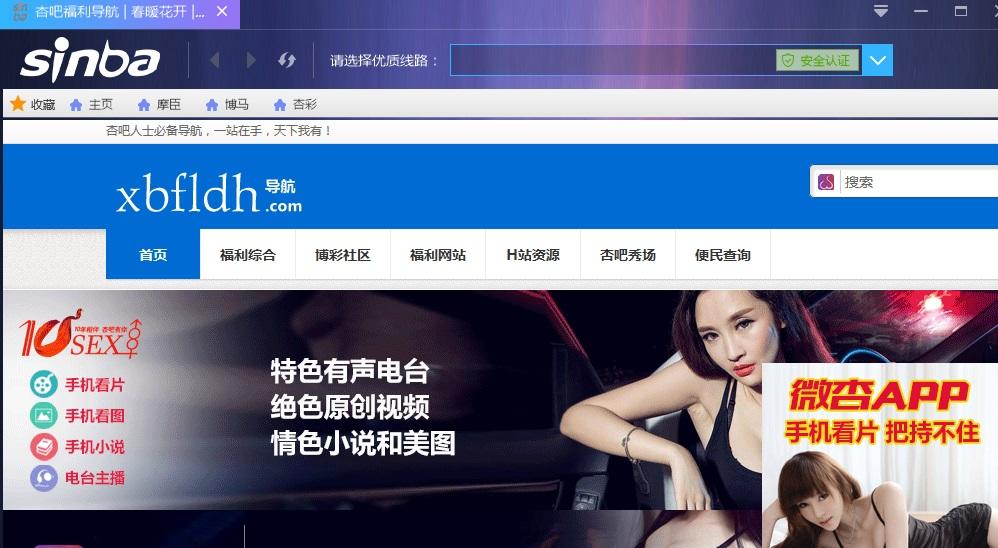This screenshot has width=998, height=548.
Task: Open the 博马 bookmark
Action: (x=227, y=104)
